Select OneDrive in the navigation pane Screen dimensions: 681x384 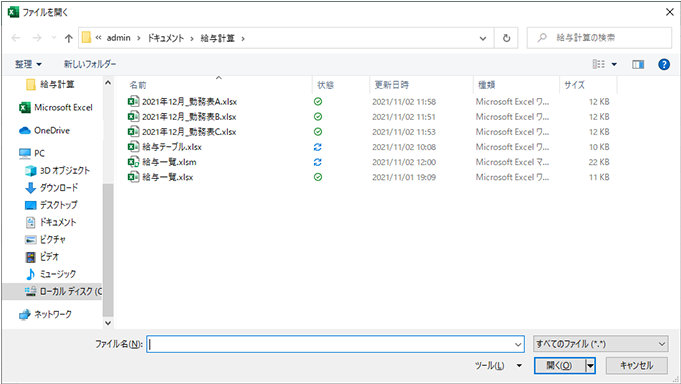pos(44,130)
